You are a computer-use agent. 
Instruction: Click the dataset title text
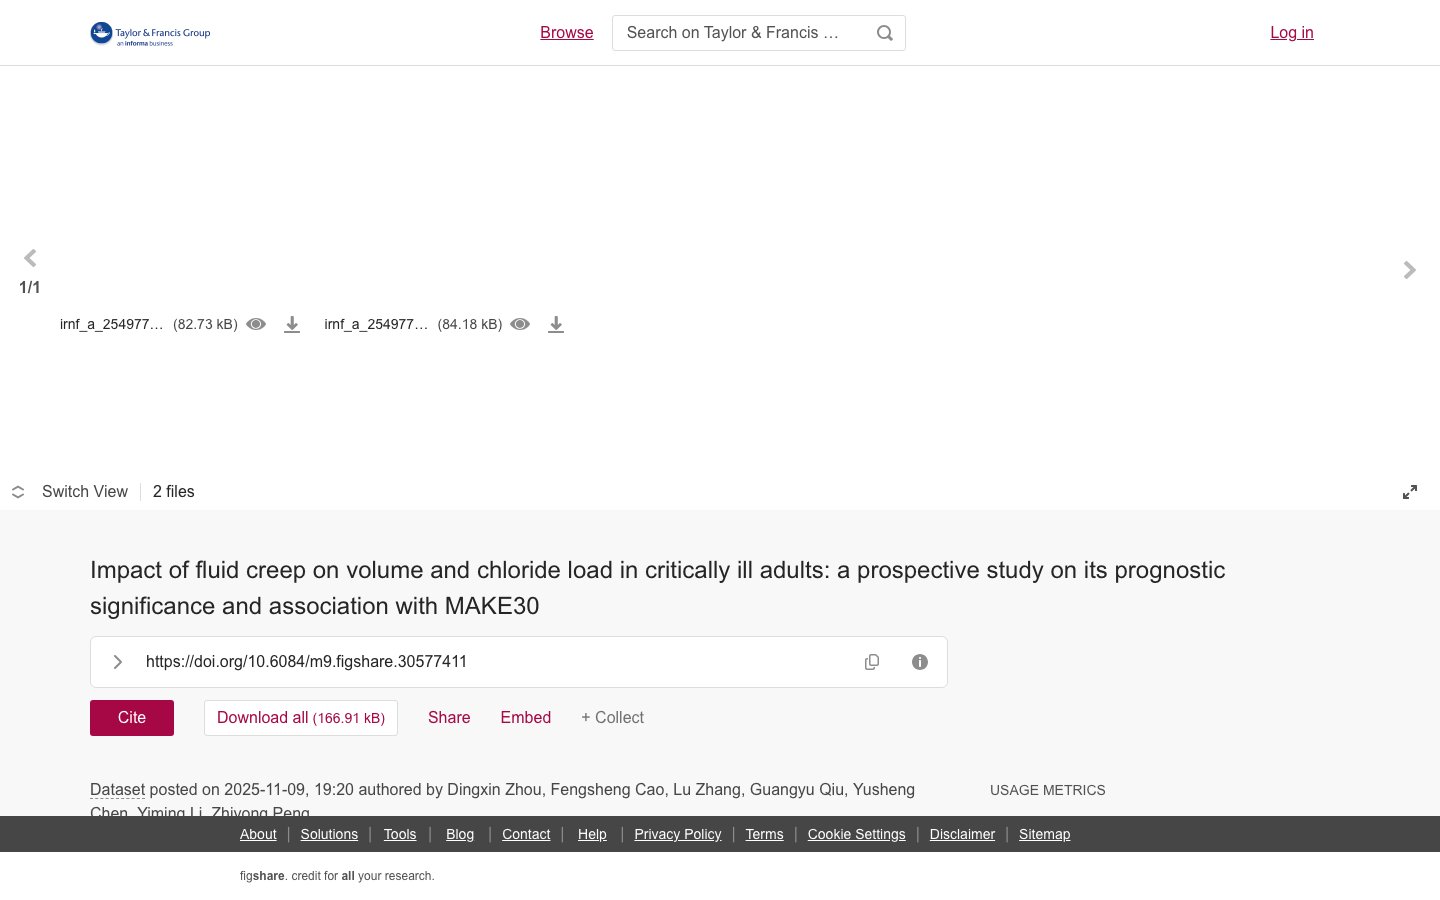pos(658,588)
